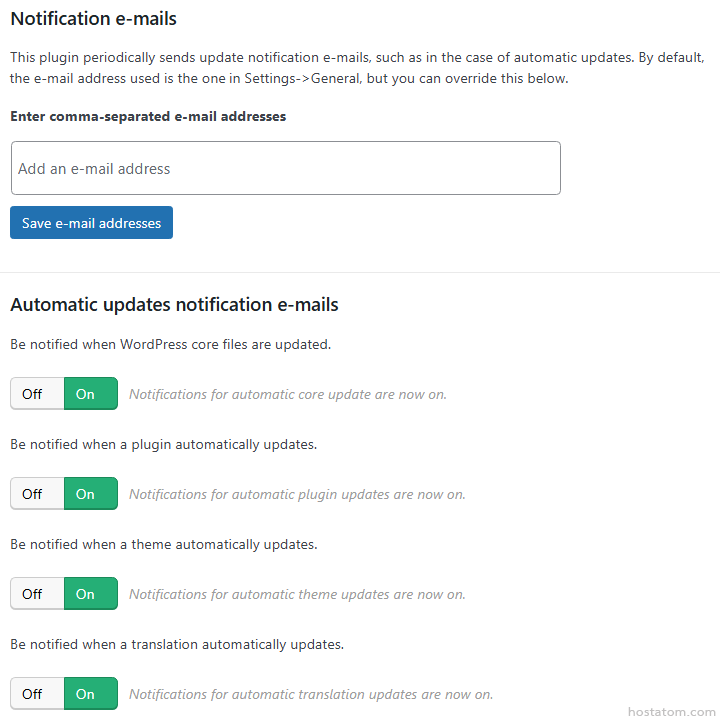Turn off translation update notifications

pos(37,694)
